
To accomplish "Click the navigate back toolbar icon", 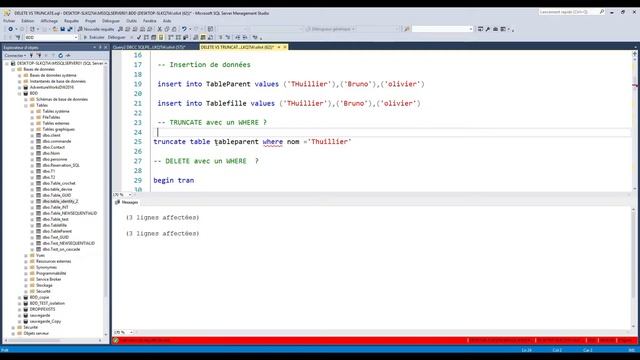I will (x=11, y=29).
